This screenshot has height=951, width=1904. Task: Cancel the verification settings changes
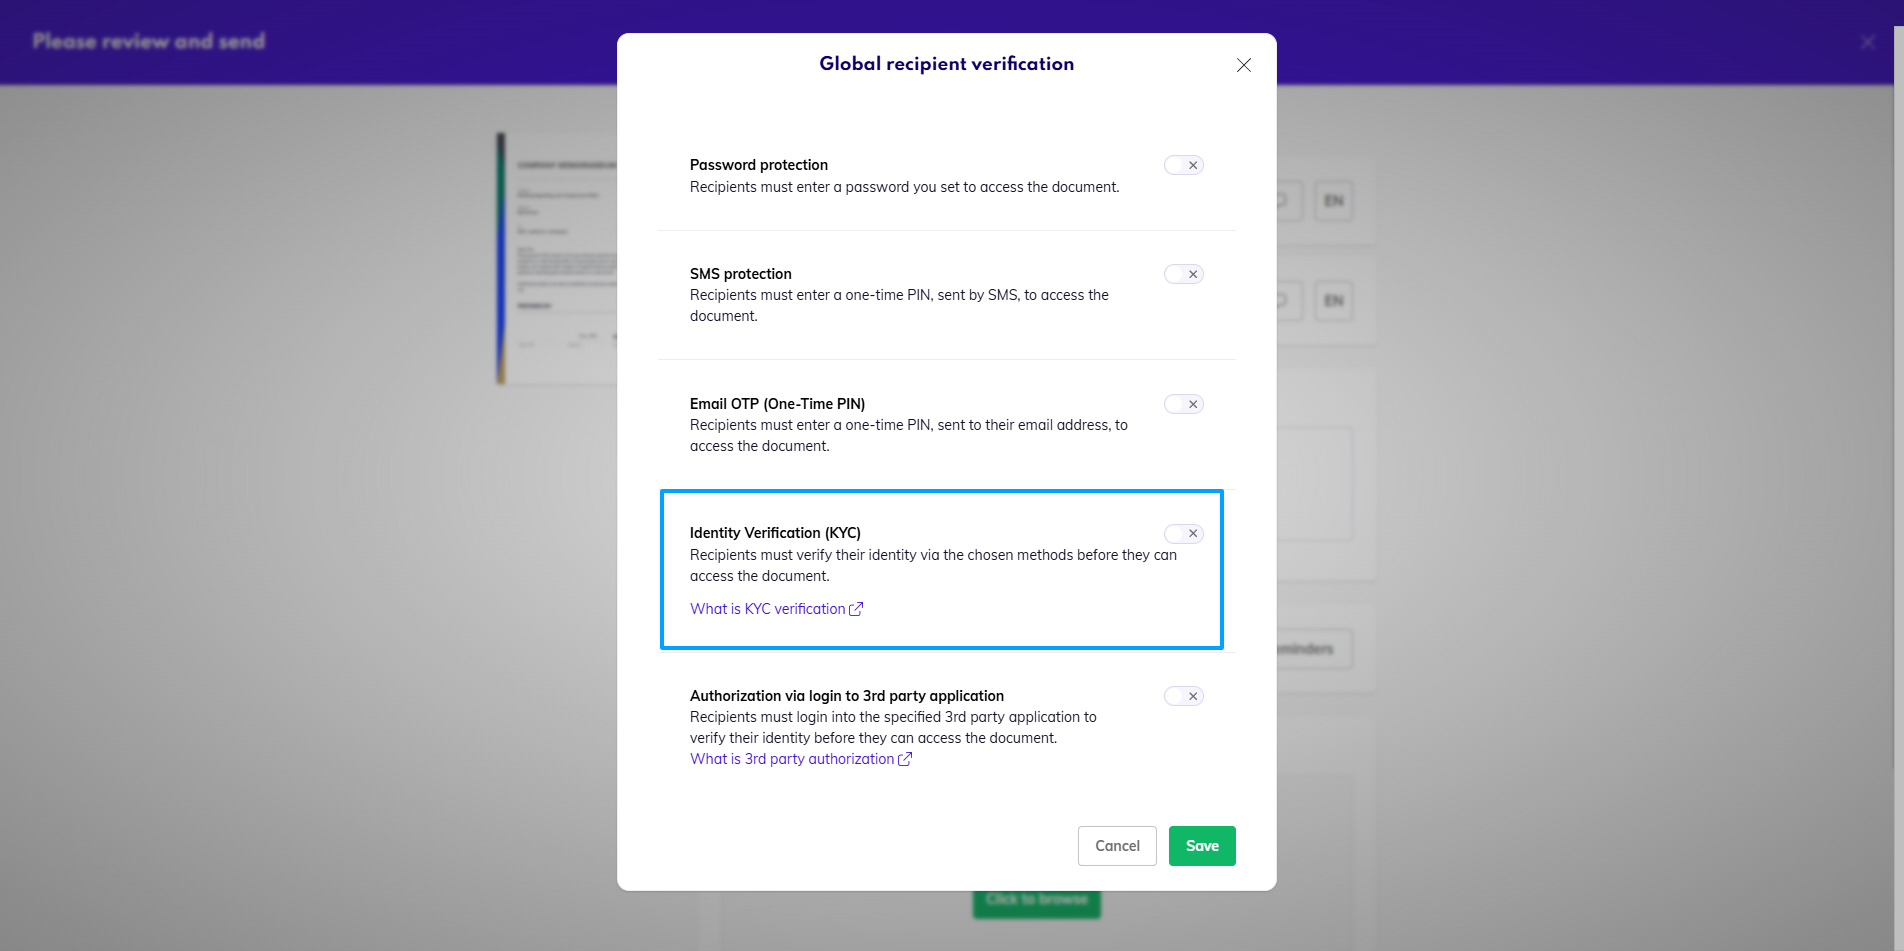[1117, 845]
